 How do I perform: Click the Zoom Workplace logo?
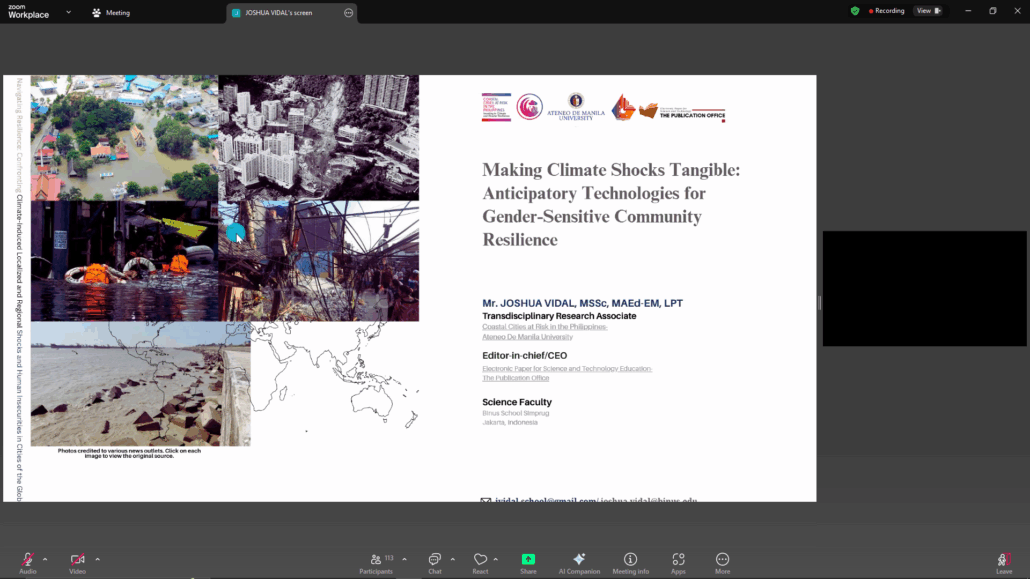tap(28, 11)
